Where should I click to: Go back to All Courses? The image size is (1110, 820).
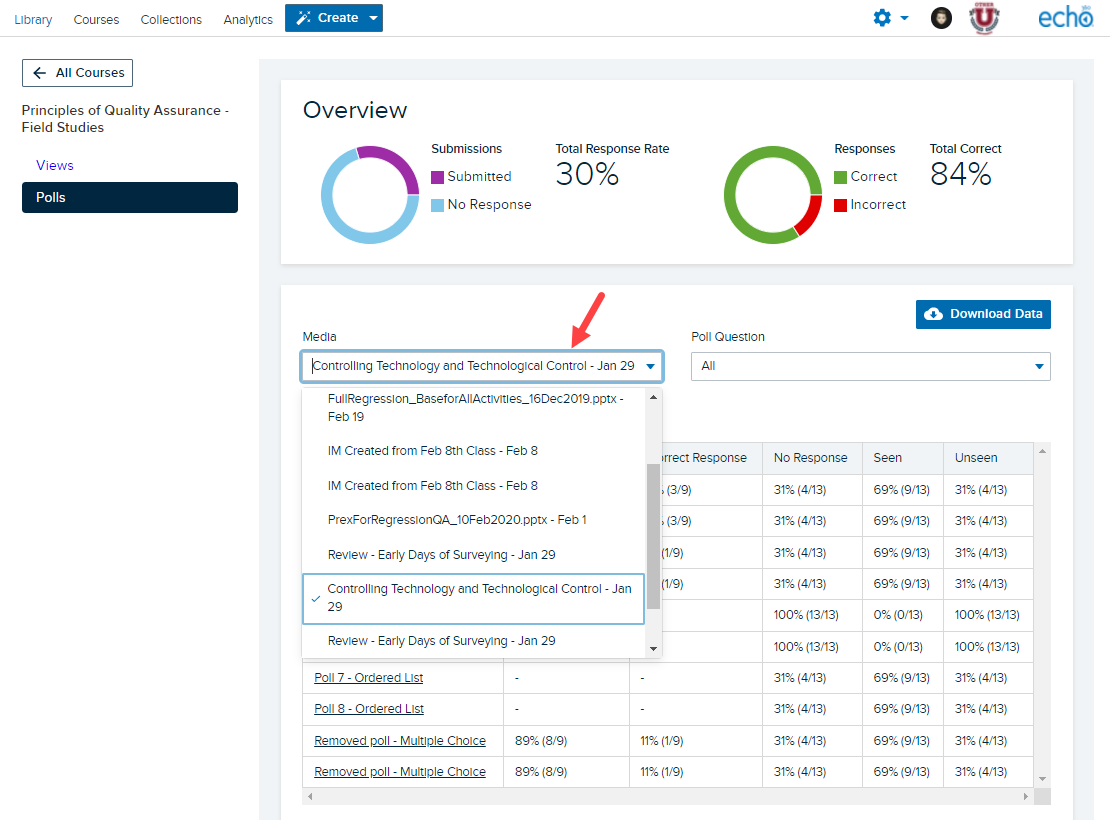77,73
